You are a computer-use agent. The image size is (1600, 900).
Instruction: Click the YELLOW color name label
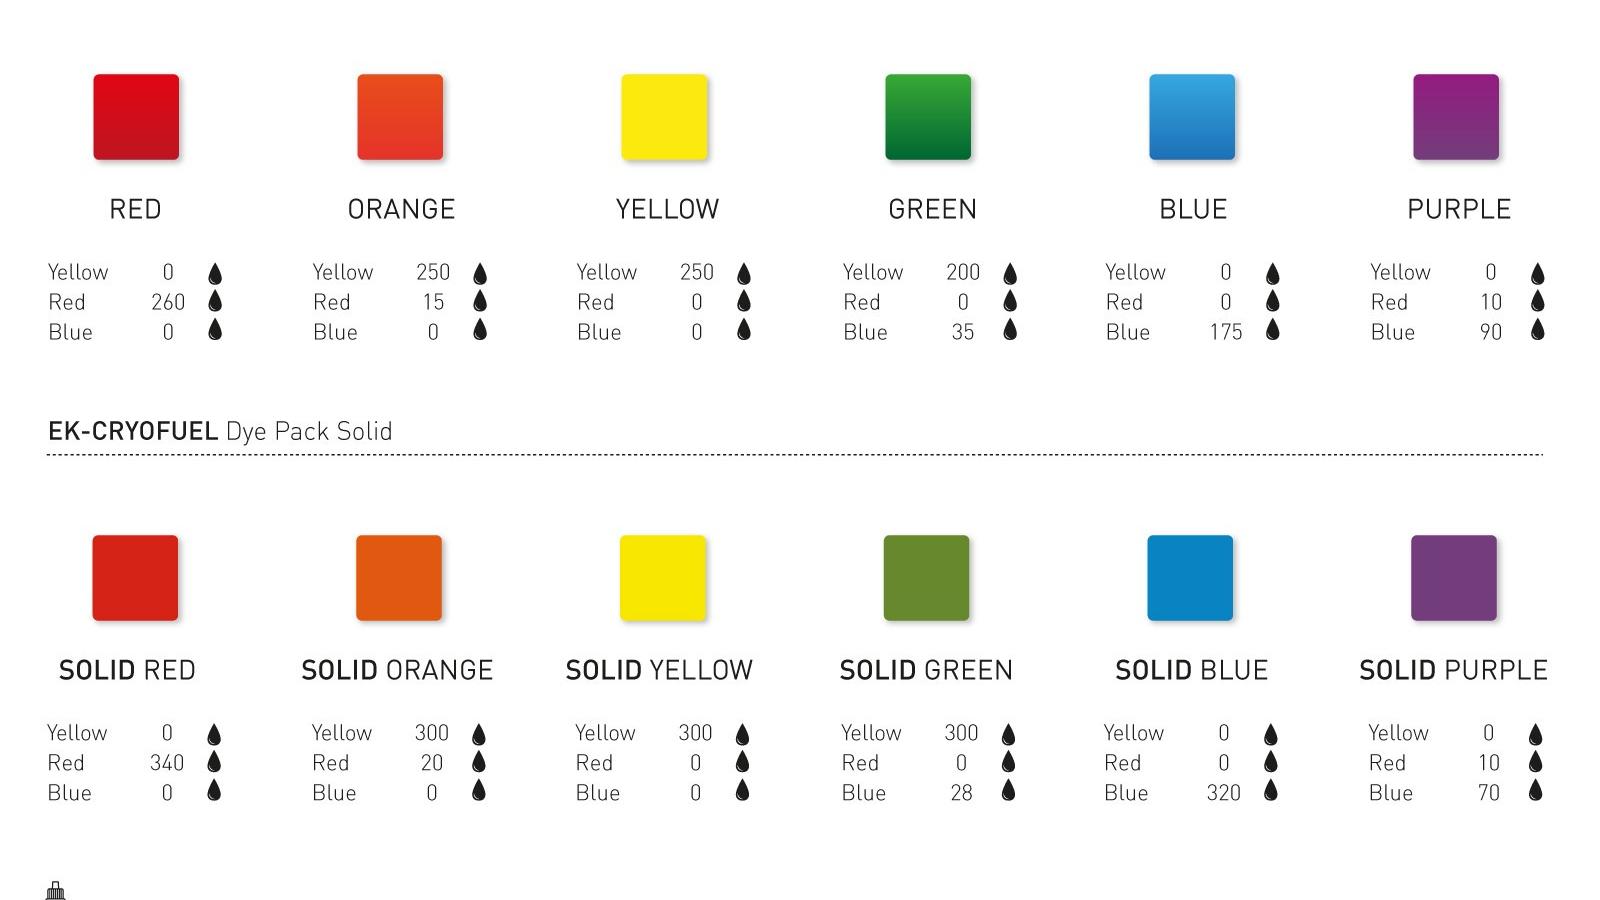point(667,209)
